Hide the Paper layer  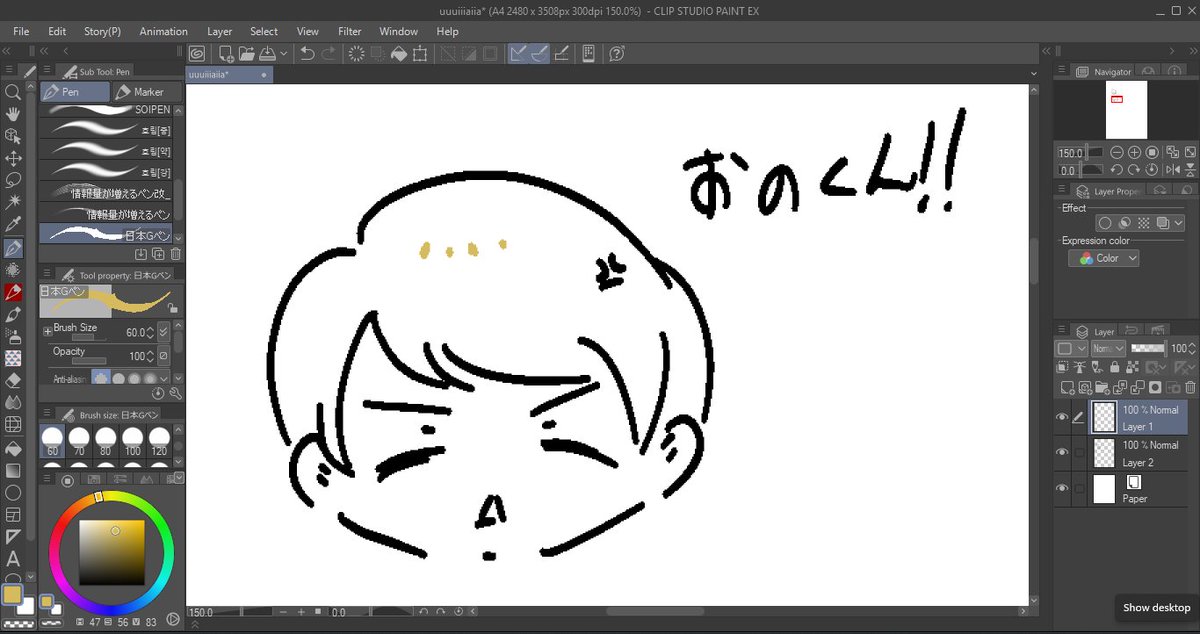coord(1062,488)
